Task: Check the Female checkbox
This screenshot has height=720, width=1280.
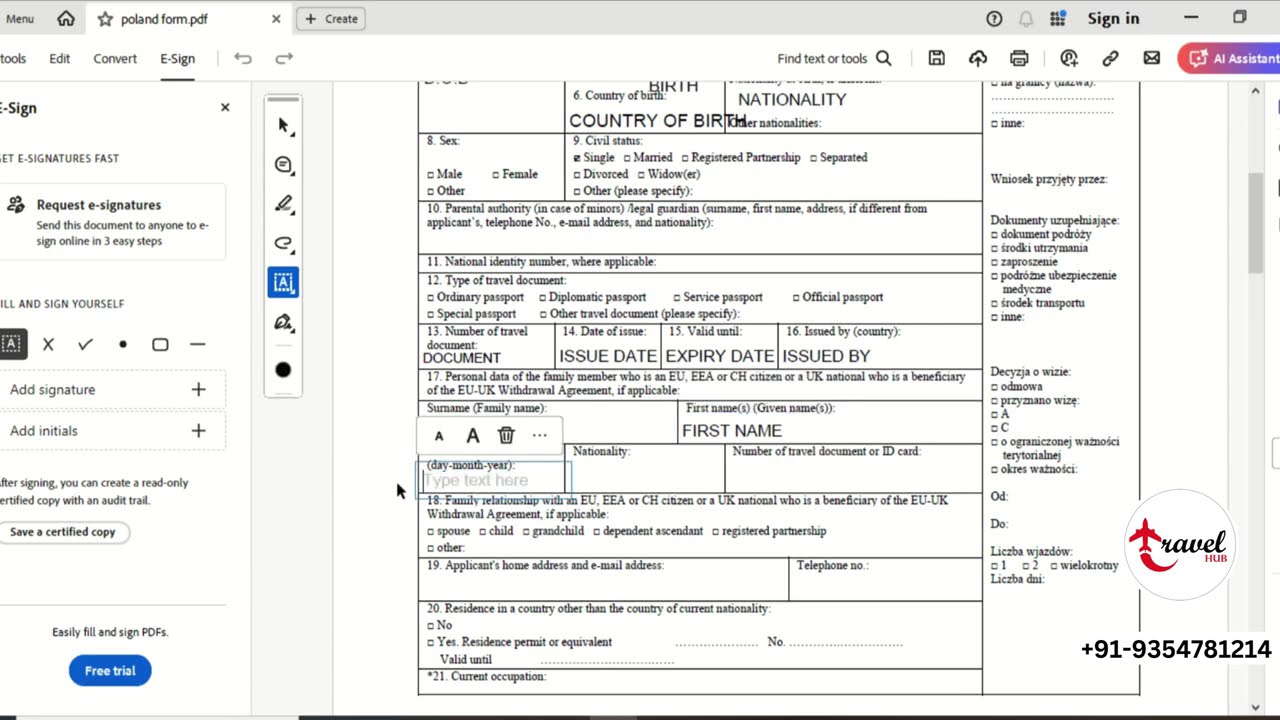Action: (x=496, y=175)
